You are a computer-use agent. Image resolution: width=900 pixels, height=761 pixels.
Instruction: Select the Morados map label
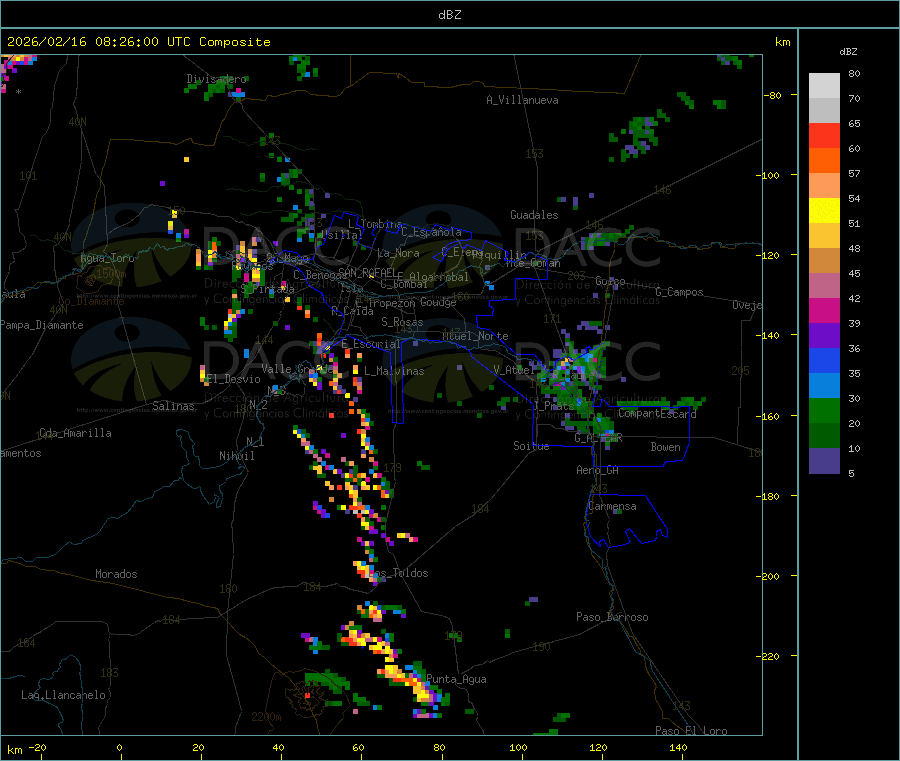pos(116,574)
